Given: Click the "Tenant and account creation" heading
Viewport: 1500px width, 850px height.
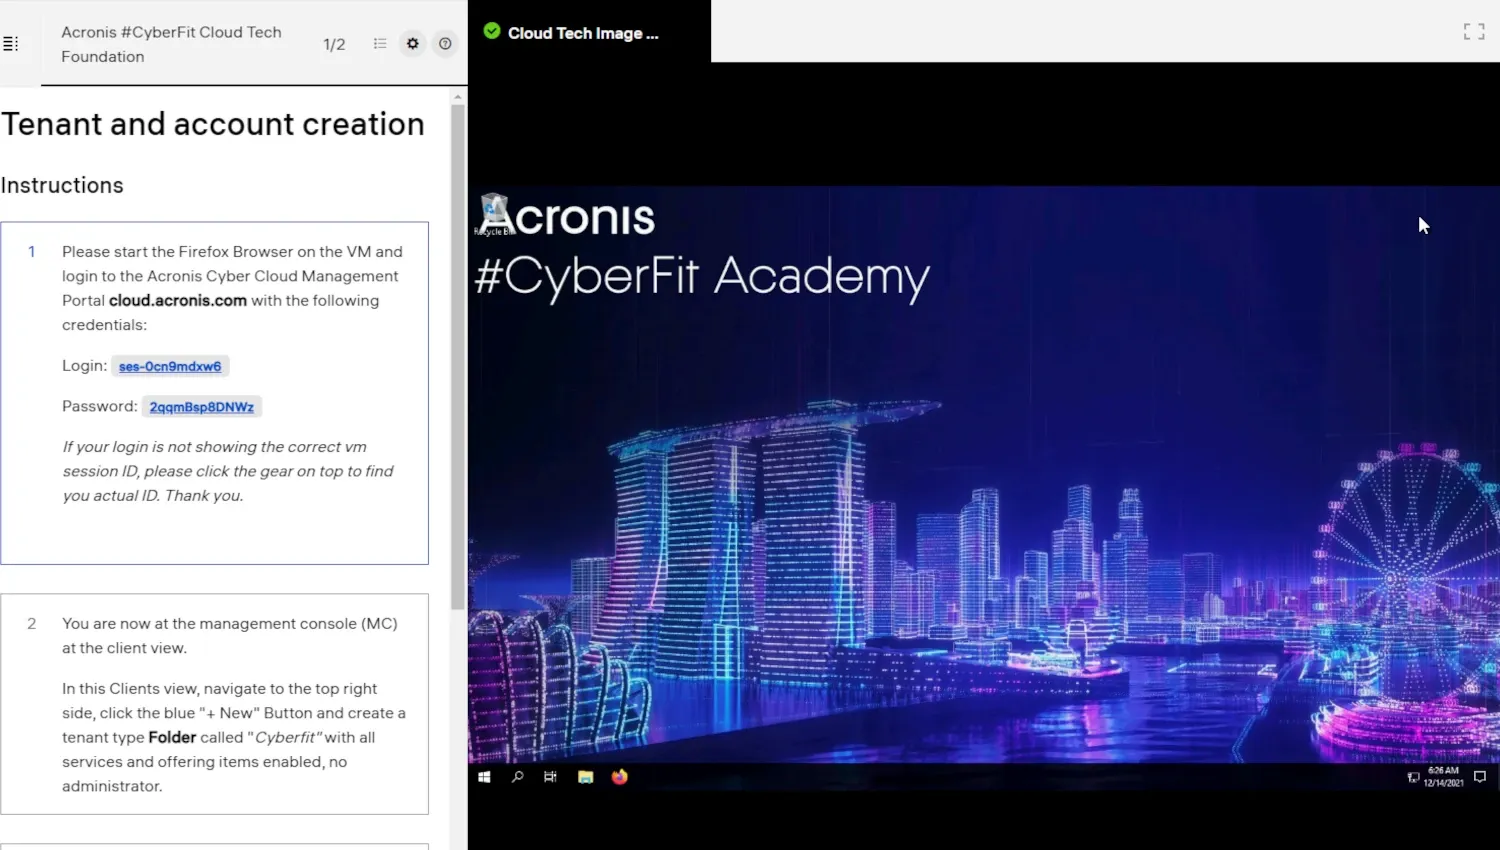Looking at the screenshot, I should point(213,124).
